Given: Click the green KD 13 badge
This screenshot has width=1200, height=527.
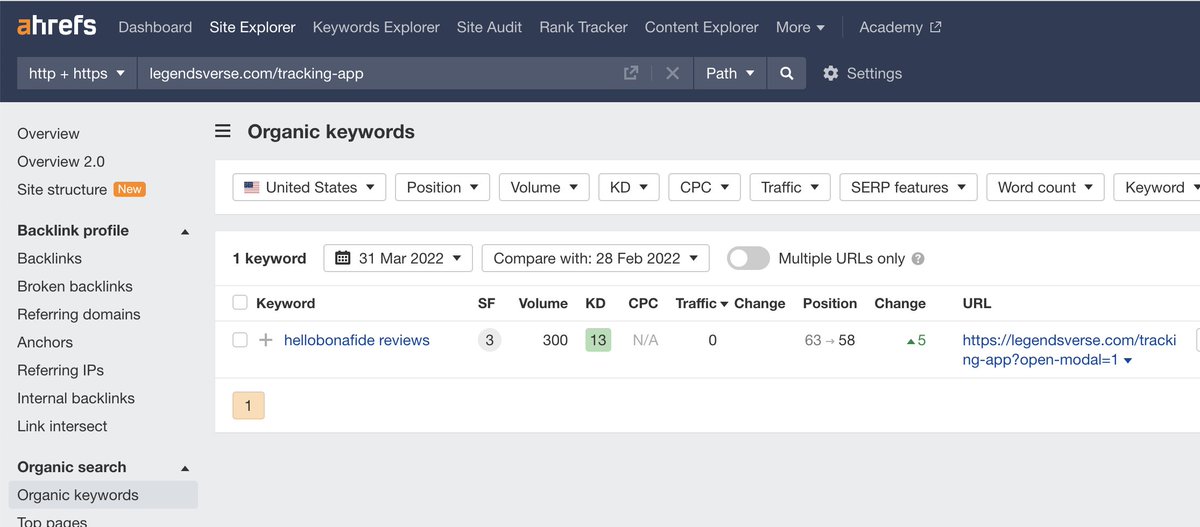Looking at the screenshot, I should pyautogui.click(x=598, y=340).
